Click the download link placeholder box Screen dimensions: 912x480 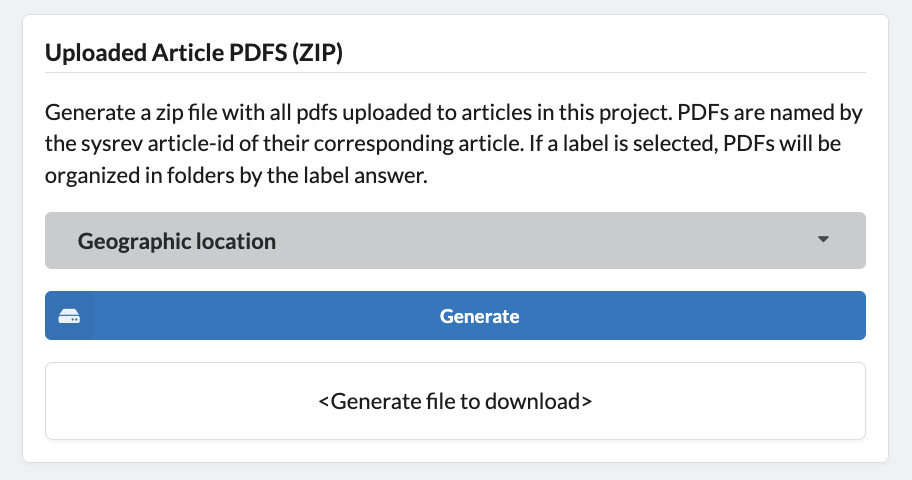tap(455, 401)
